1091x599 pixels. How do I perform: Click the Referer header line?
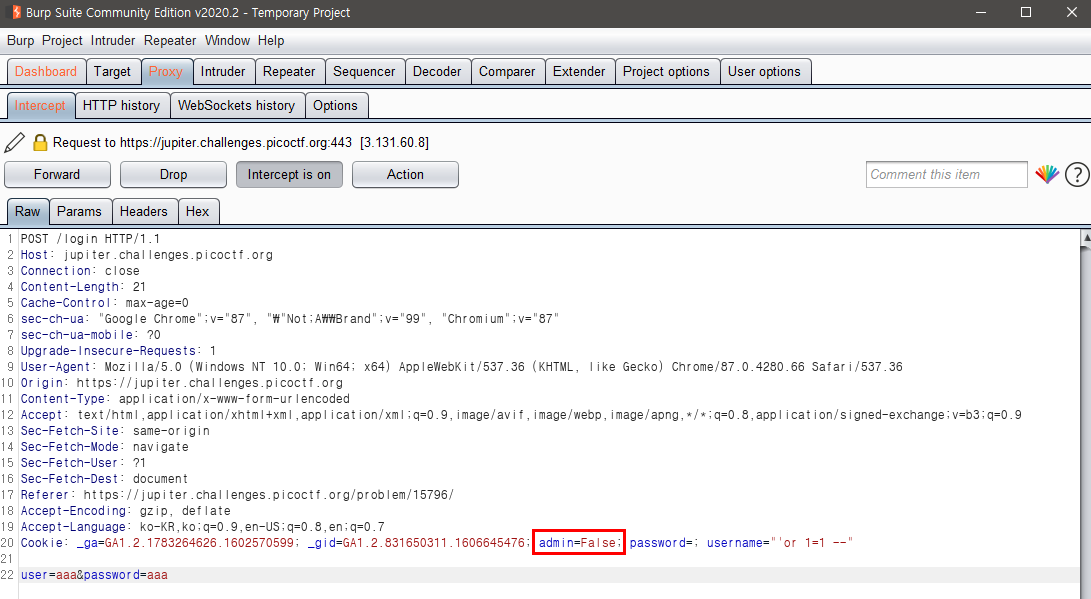(x=237, y=495)
